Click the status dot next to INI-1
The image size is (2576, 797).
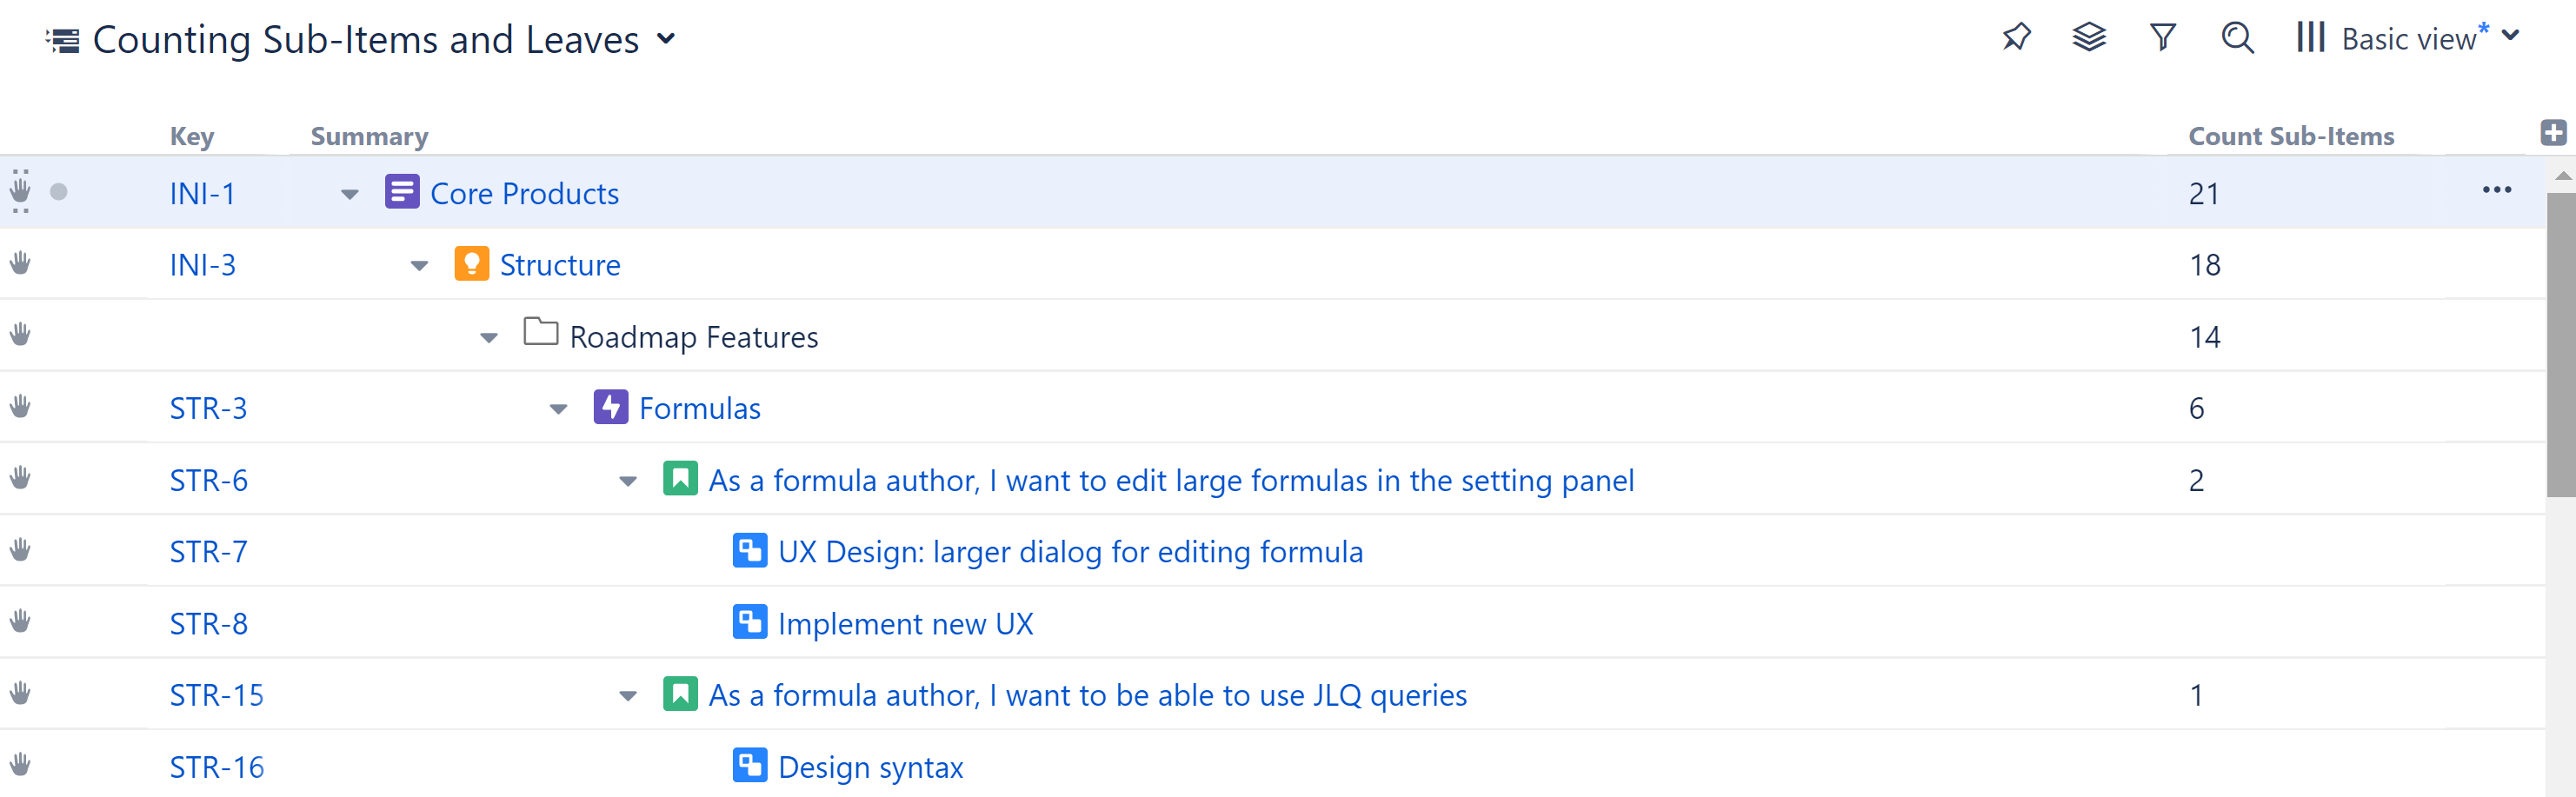pos(58,192)
